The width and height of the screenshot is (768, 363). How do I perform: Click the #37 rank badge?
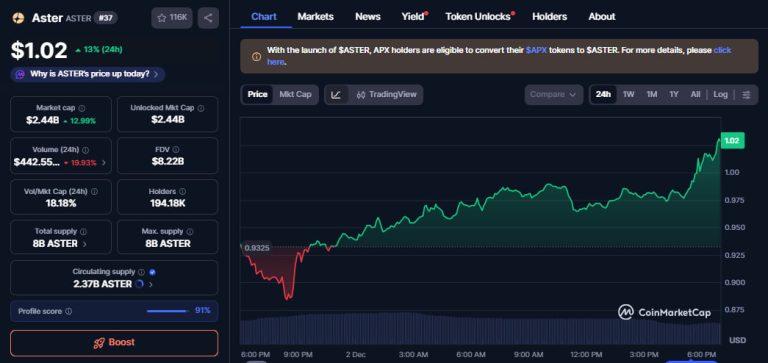point(105,18)
